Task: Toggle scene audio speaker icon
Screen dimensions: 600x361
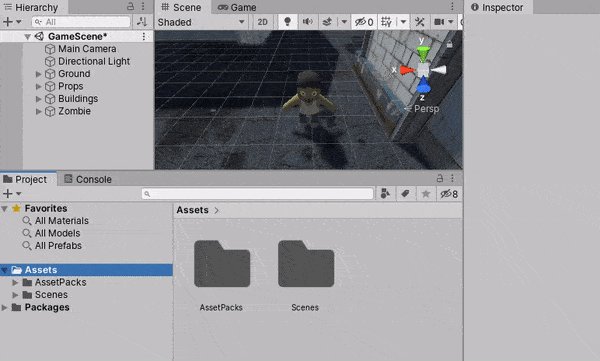Action: tap(307, 22)
